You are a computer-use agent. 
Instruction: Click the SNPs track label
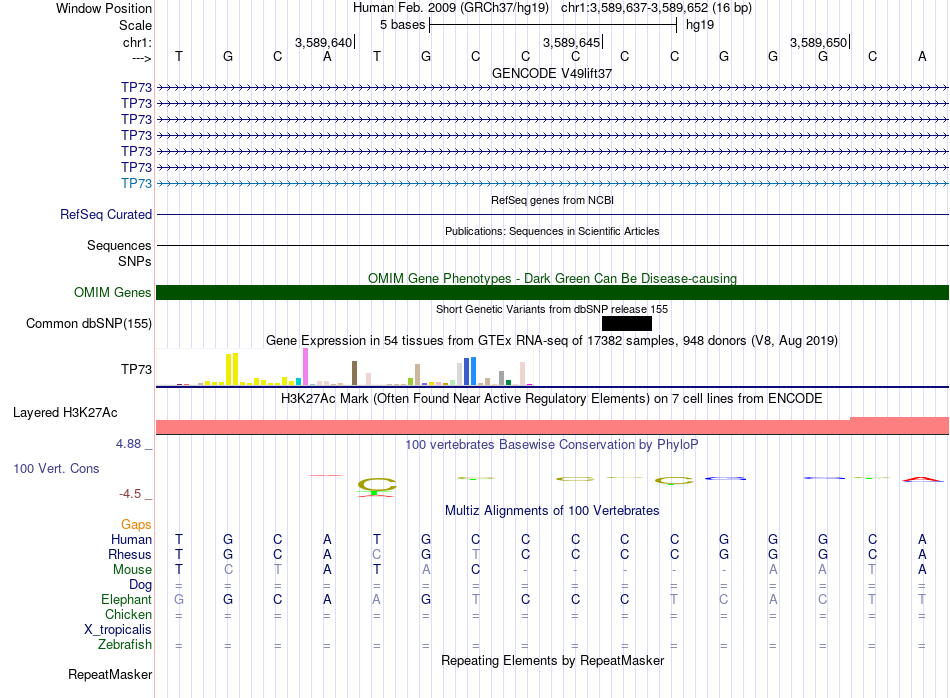coord(135,261)
